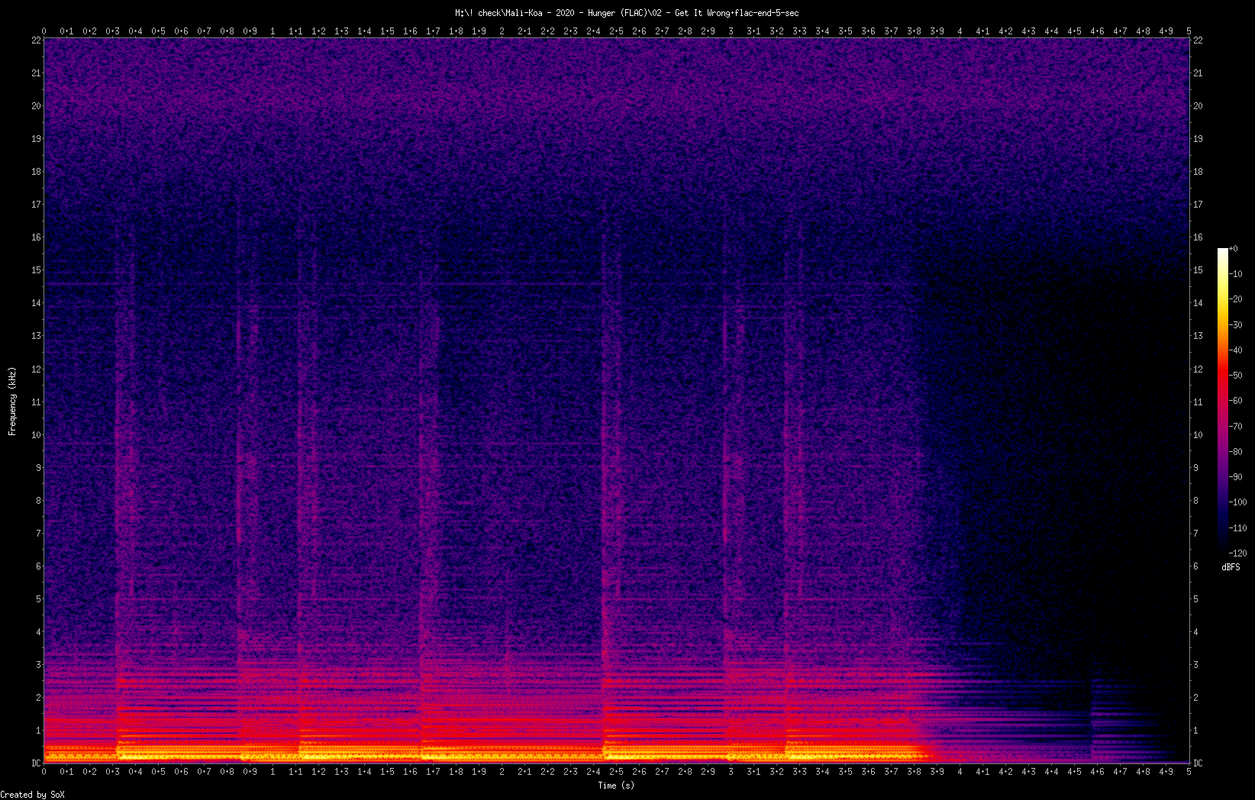Click the '-30' label on the dBFS scale
The width and height of the screenshot is (1255, 800).
pyautogui.click(x=1236, y=325)
